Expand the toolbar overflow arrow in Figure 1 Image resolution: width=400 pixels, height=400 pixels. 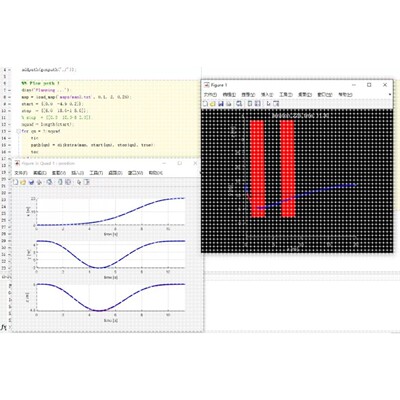[x=390, y=95]
